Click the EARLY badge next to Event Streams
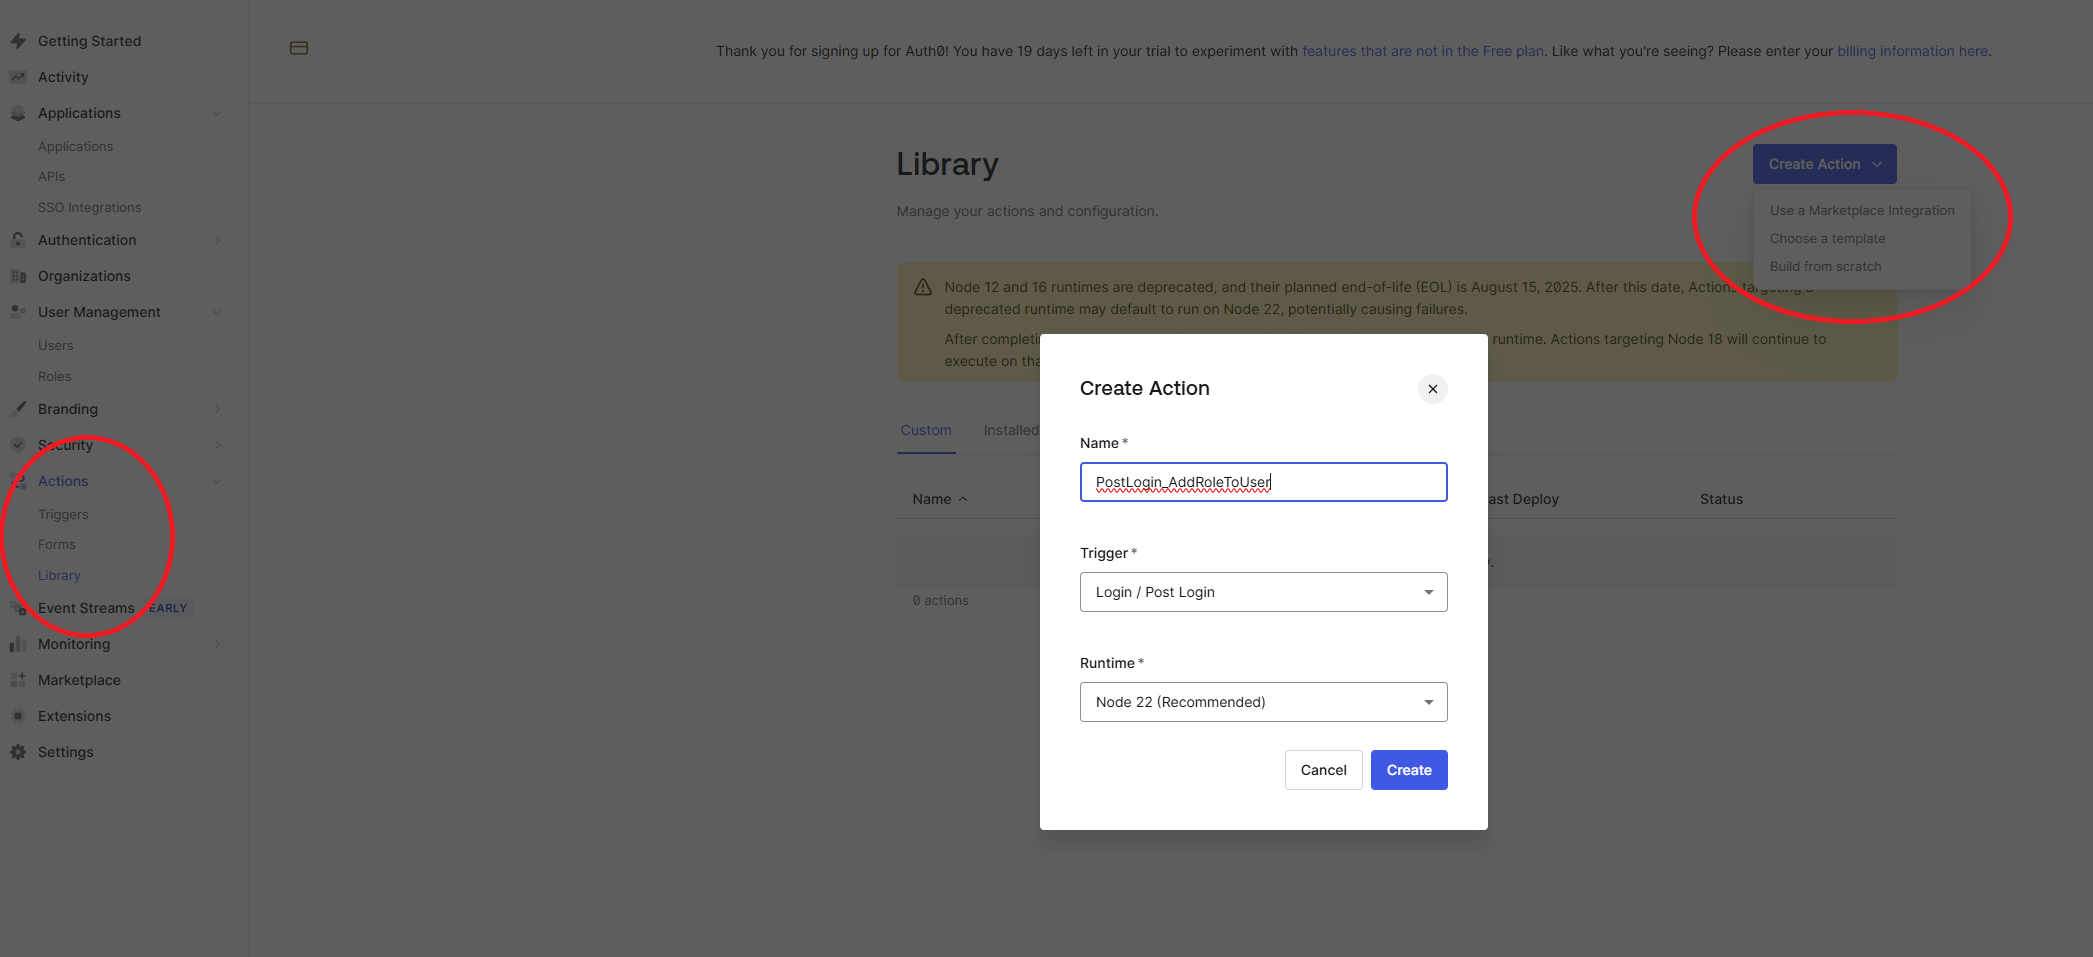 [168, 608]
